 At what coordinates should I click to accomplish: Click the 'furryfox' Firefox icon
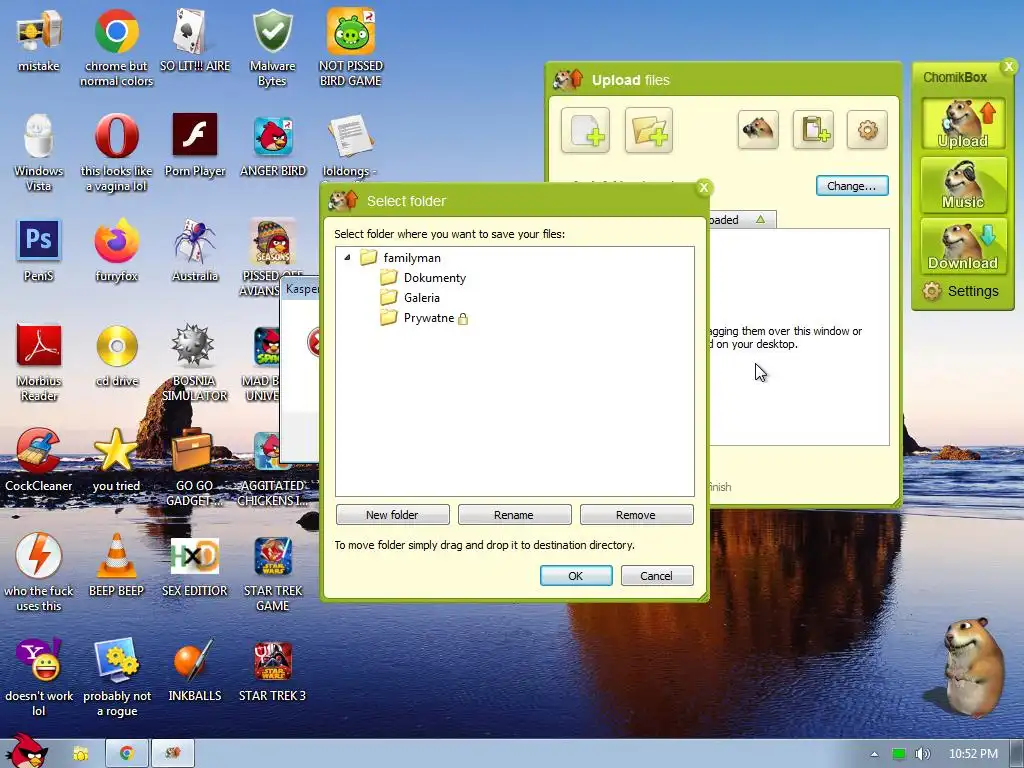pyautogui.click(x=116, y=251)
